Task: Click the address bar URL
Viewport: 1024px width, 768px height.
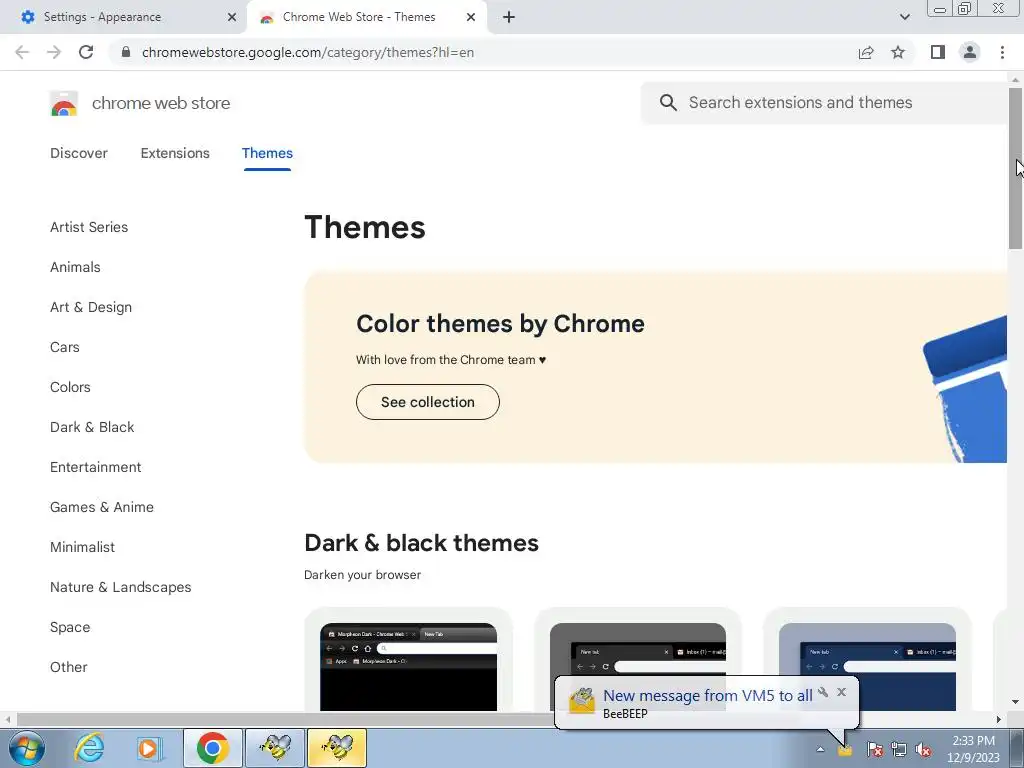Action: click(x=308, y=52)
